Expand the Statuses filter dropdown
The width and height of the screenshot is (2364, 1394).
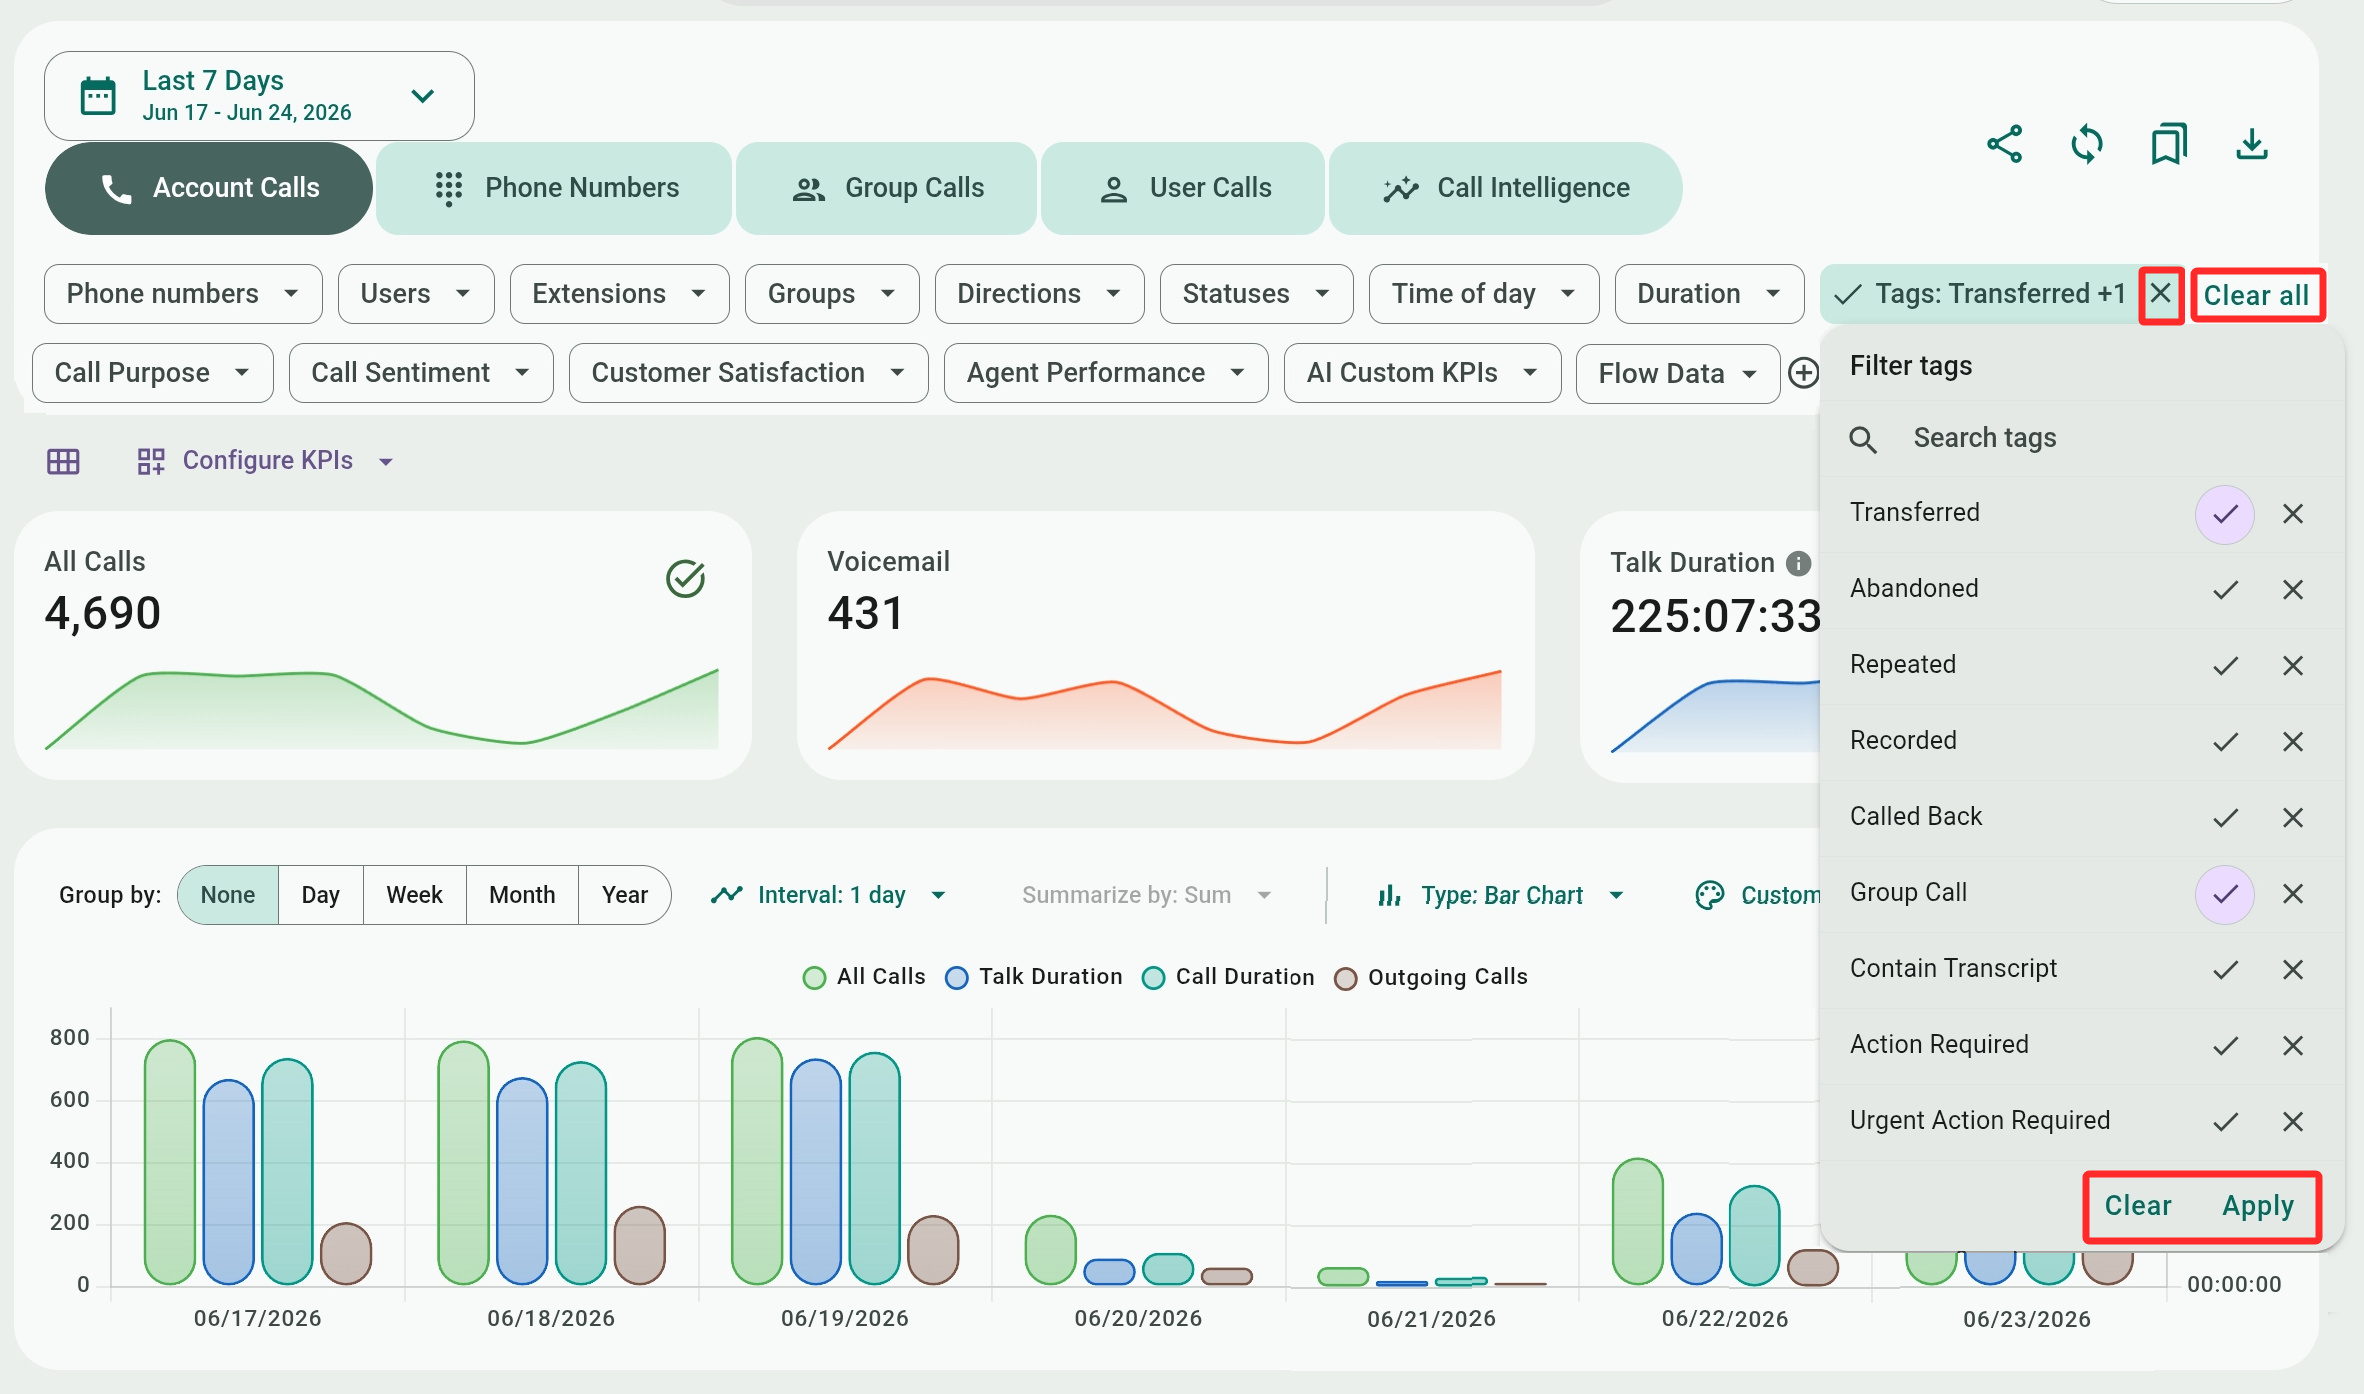pos(1256,294)
